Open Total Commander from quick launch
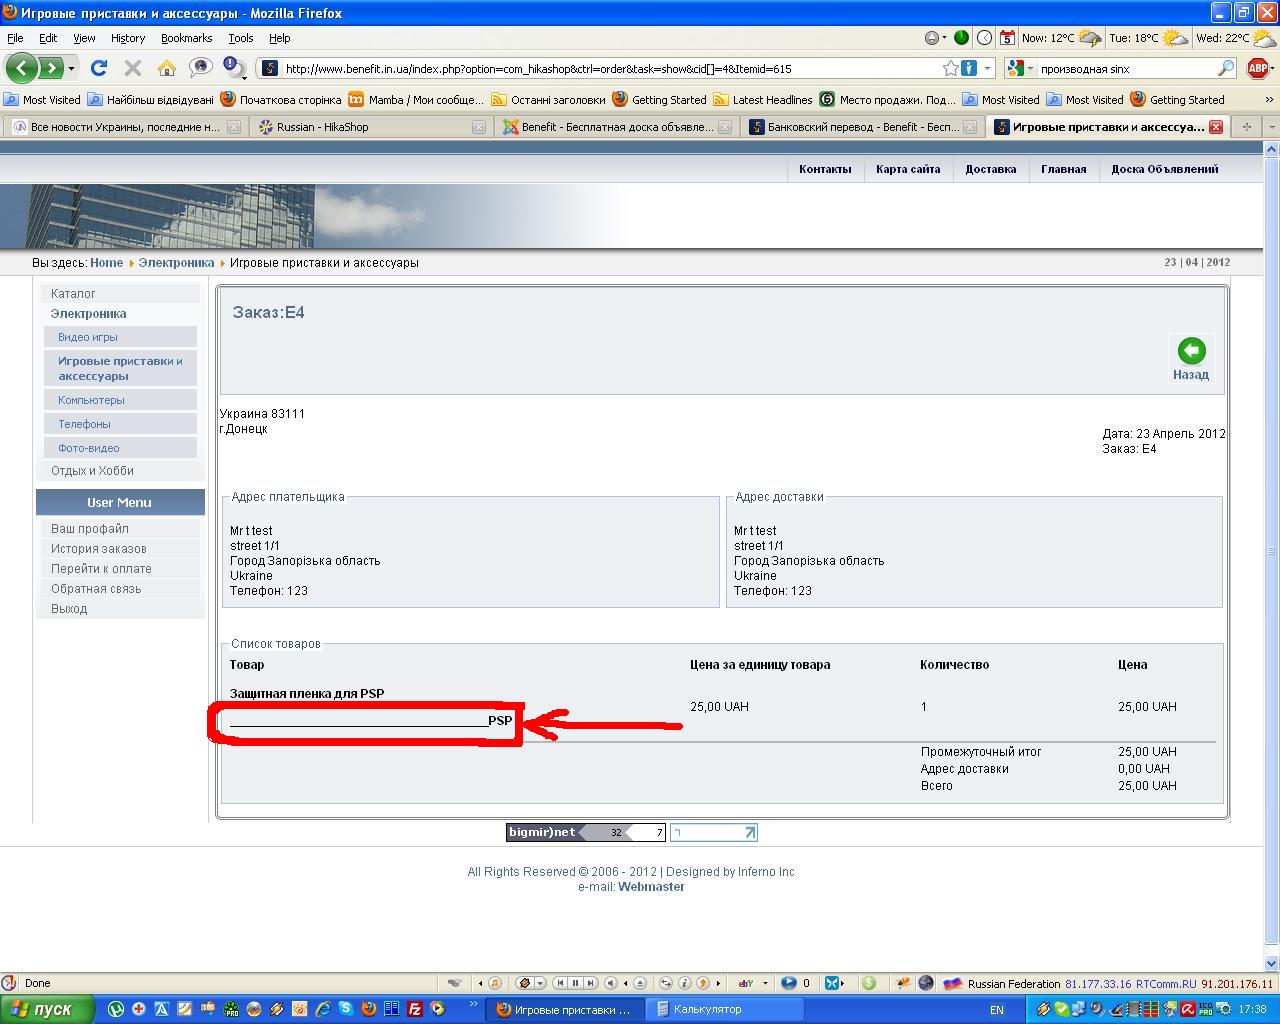 point(392,1009)
